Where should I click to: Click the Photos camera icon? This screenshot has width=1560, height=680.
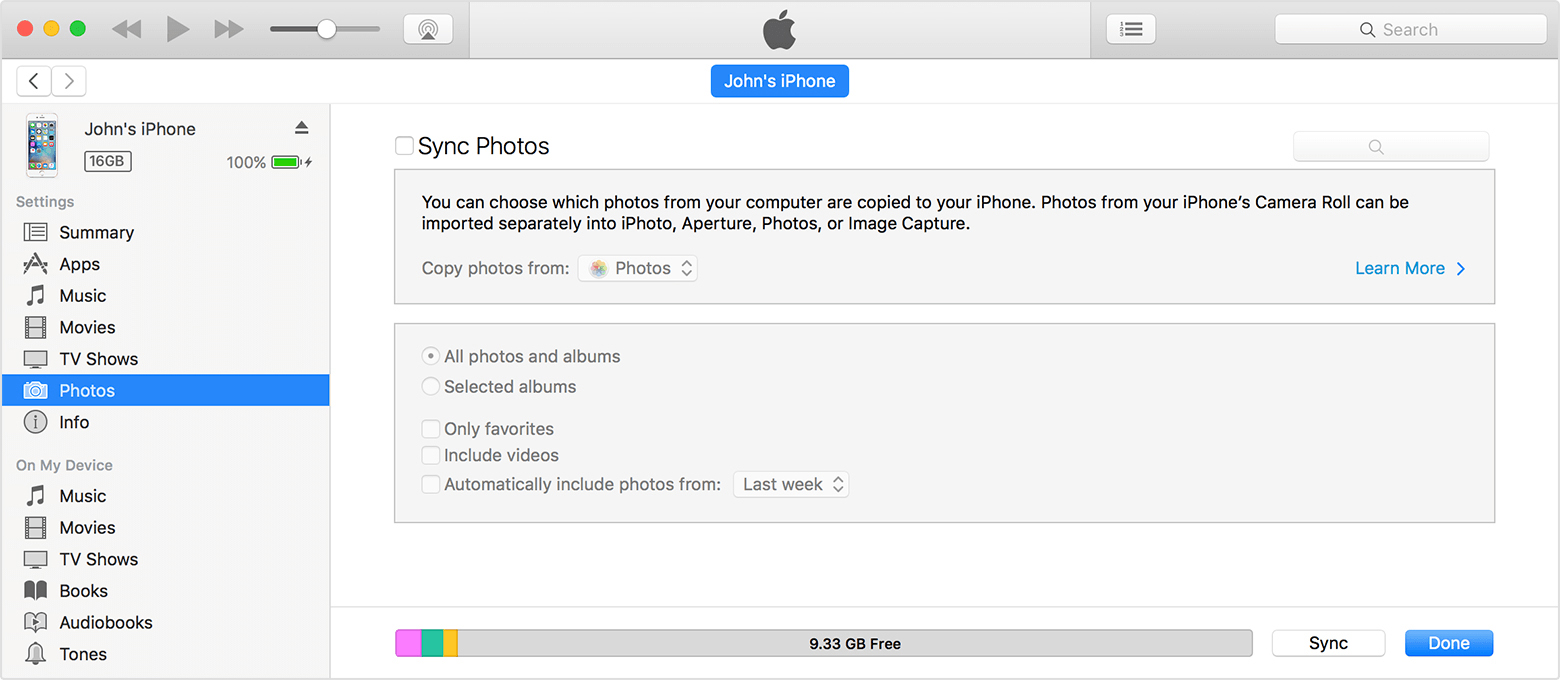point(35,390)
